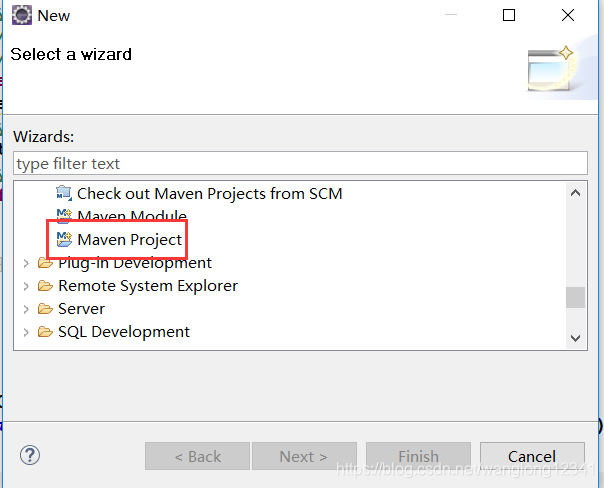Click the wizard list scrollbar thumb
604x488 pixels.
coord(575,297)
